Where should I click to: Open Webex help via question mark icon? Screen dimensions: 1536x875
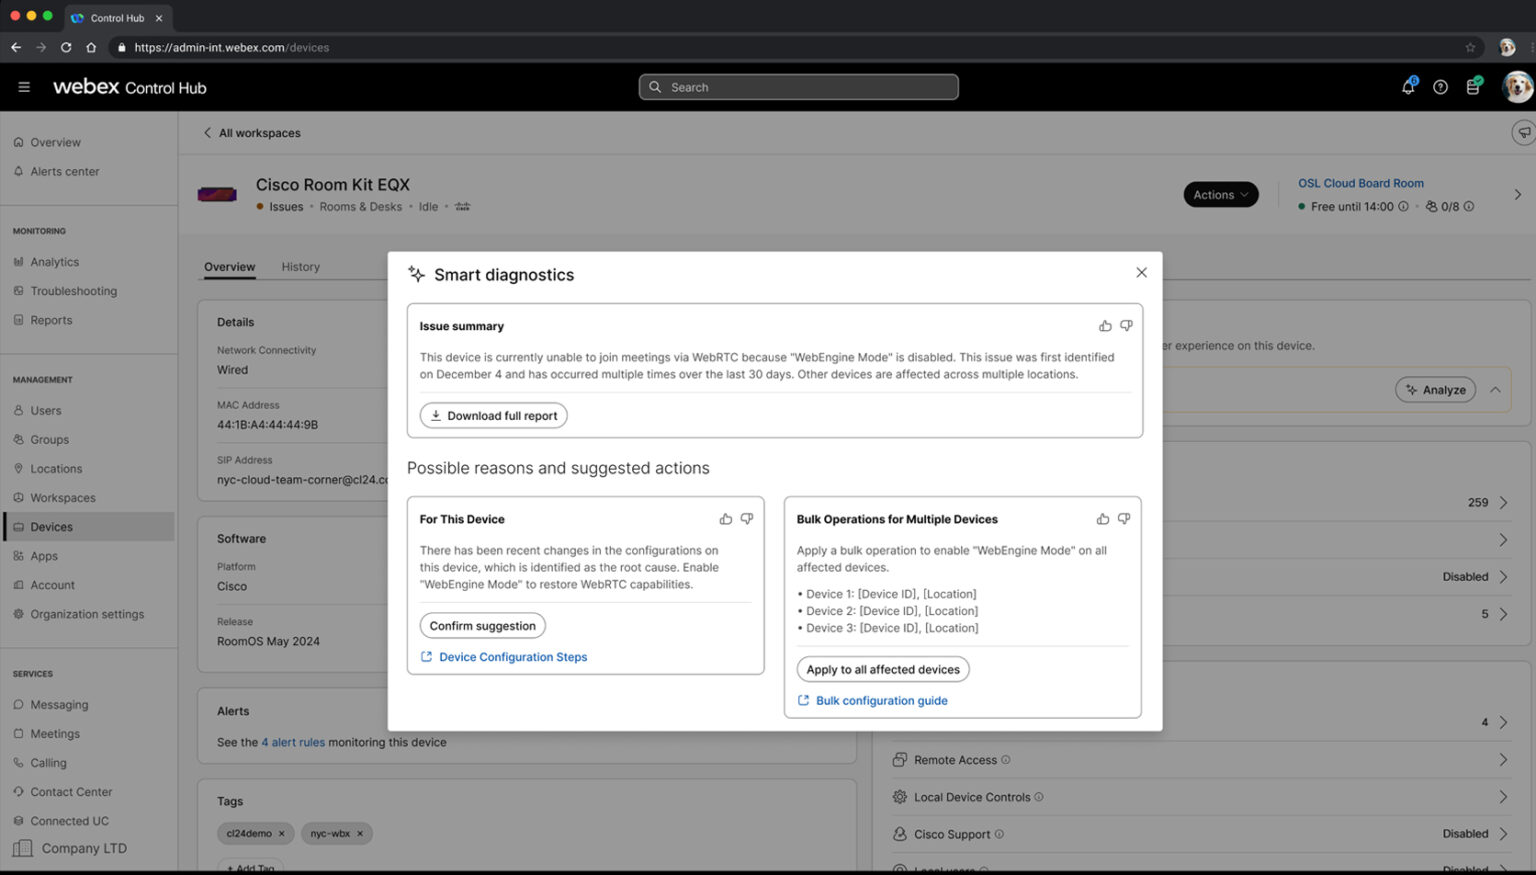point(1441,87)
